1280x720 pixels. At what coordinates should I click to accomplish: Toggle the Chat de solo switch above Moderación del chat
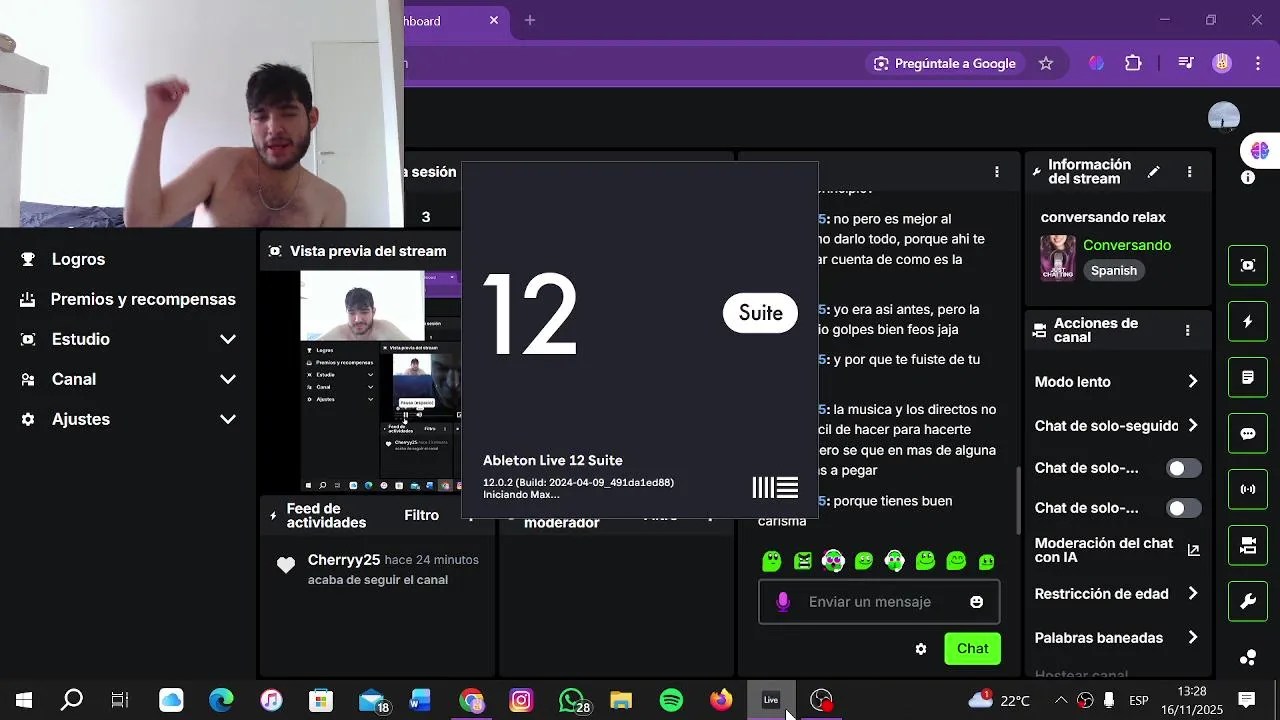pyautogui.click(x=1184, y=508)
